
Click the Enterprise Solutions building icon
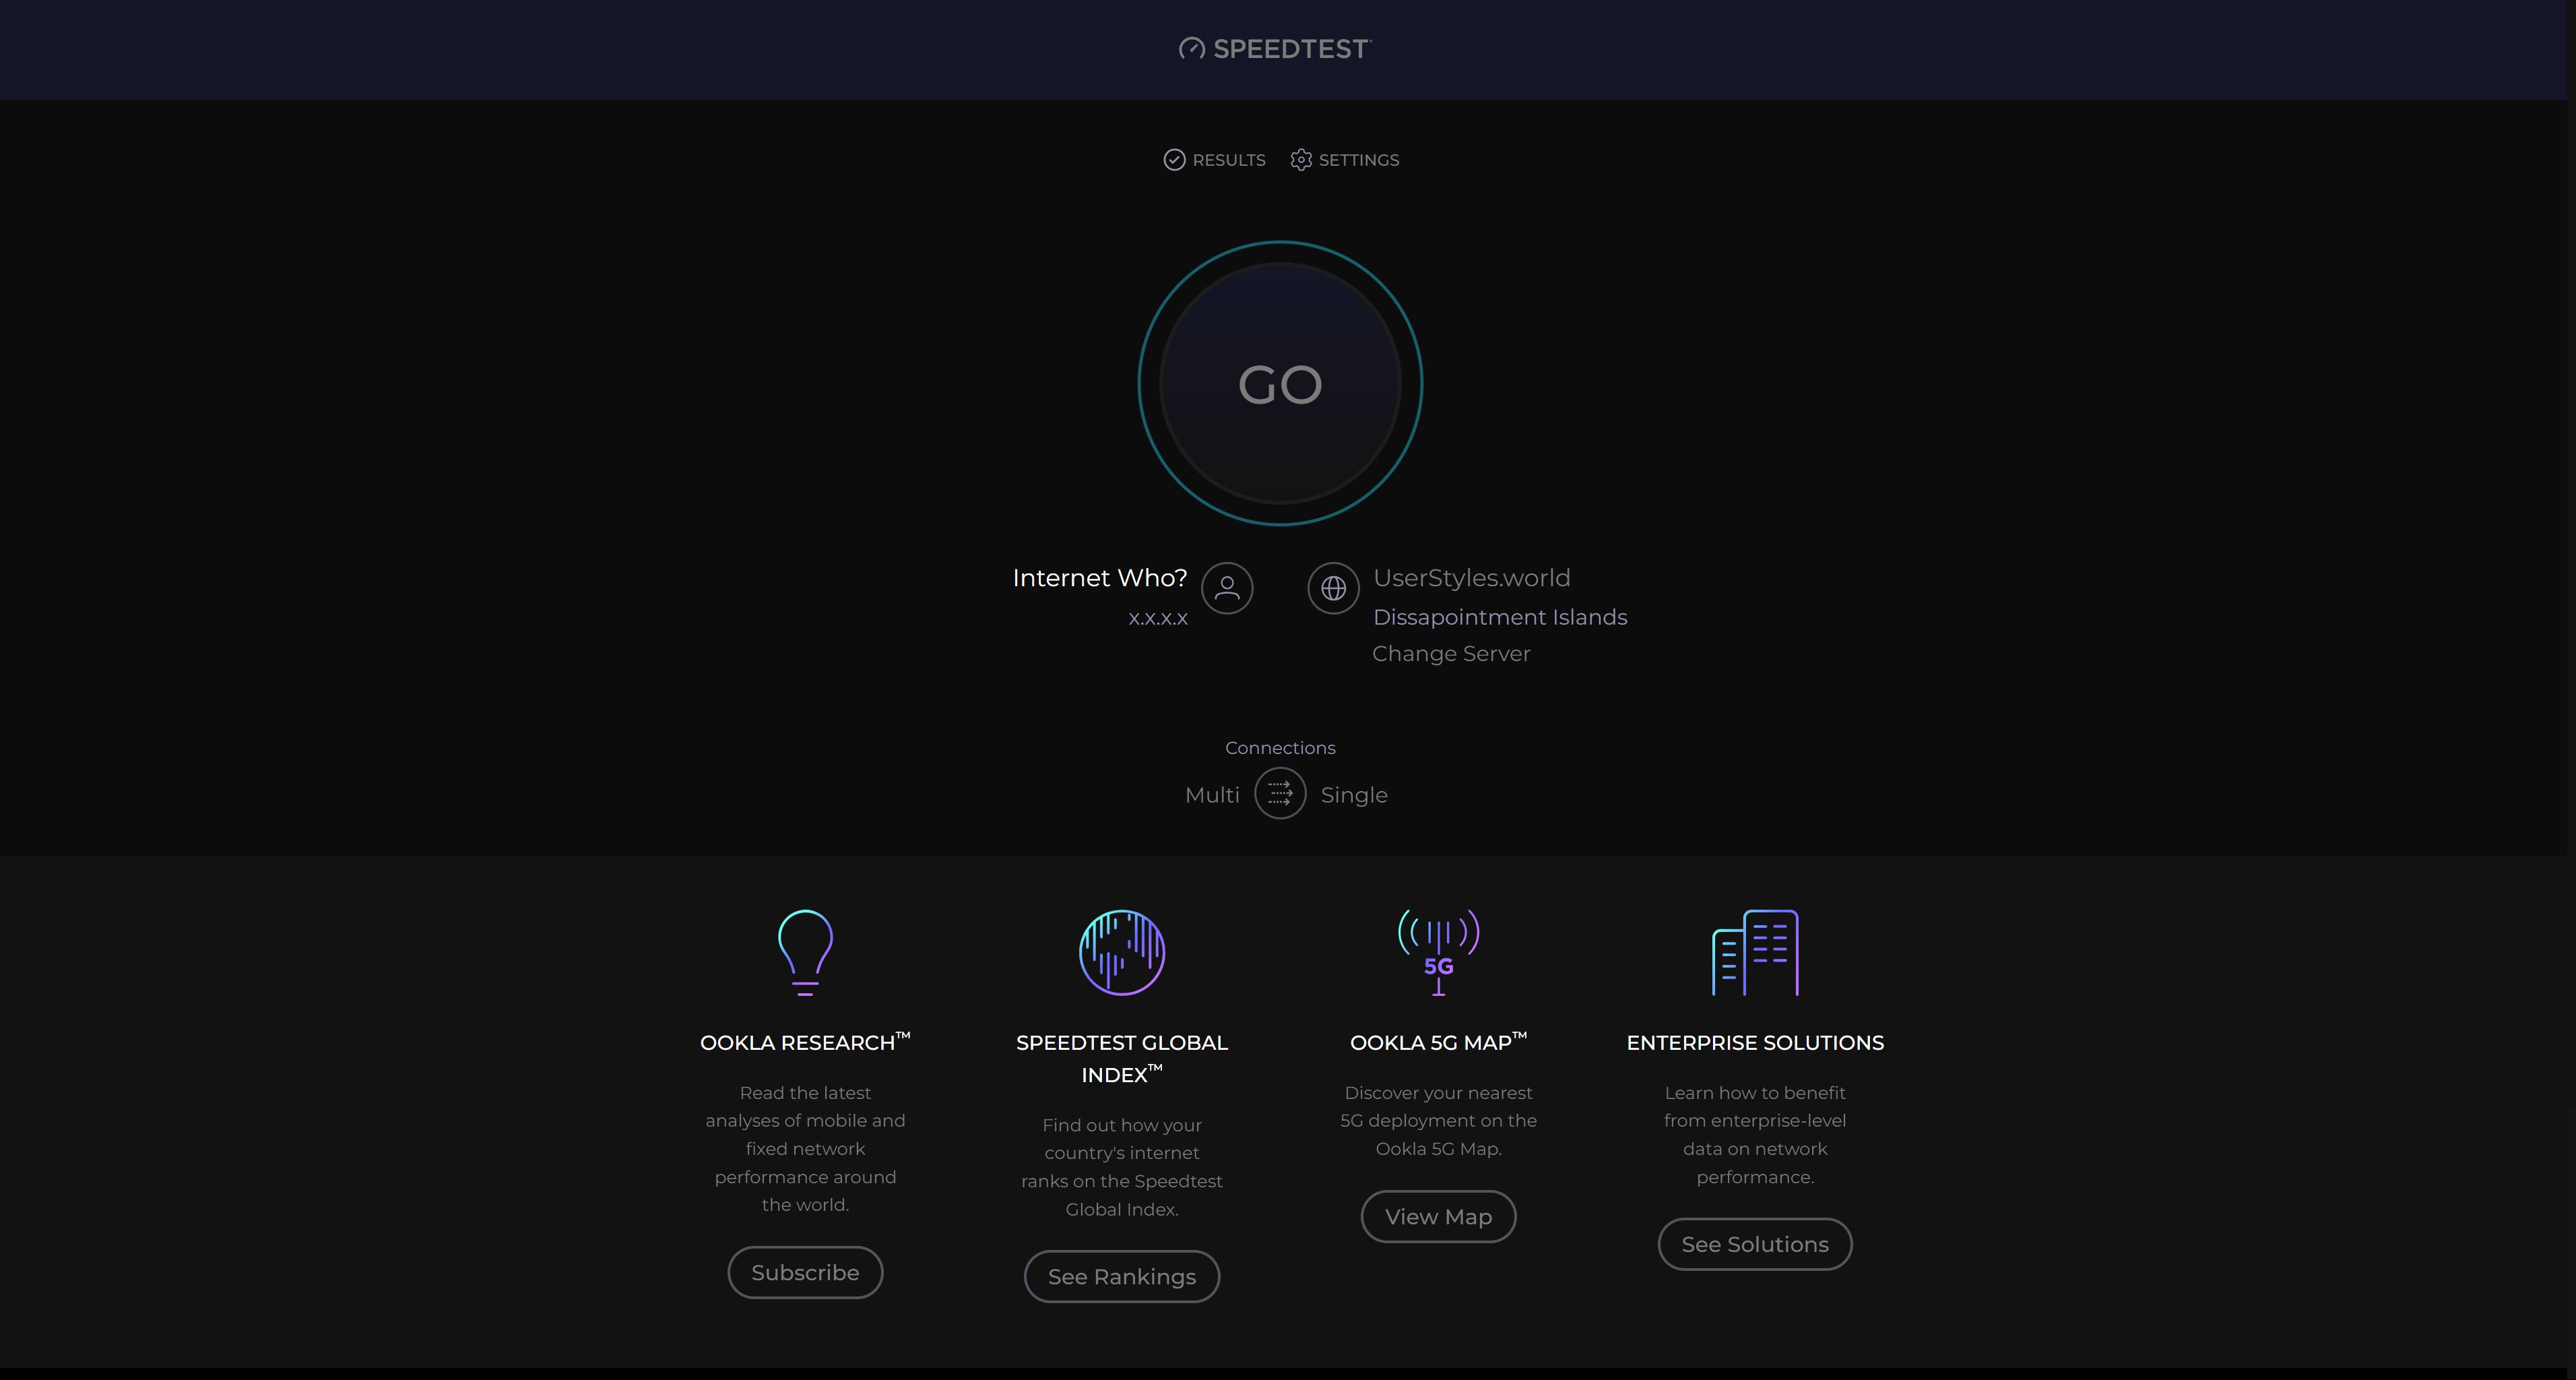pos(1755,954)
